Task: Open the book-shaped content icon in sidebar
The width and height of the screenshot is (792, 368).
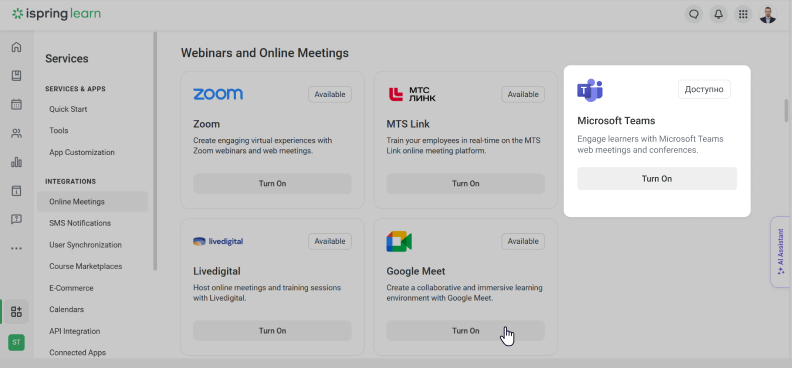Action: coord(17,76)
